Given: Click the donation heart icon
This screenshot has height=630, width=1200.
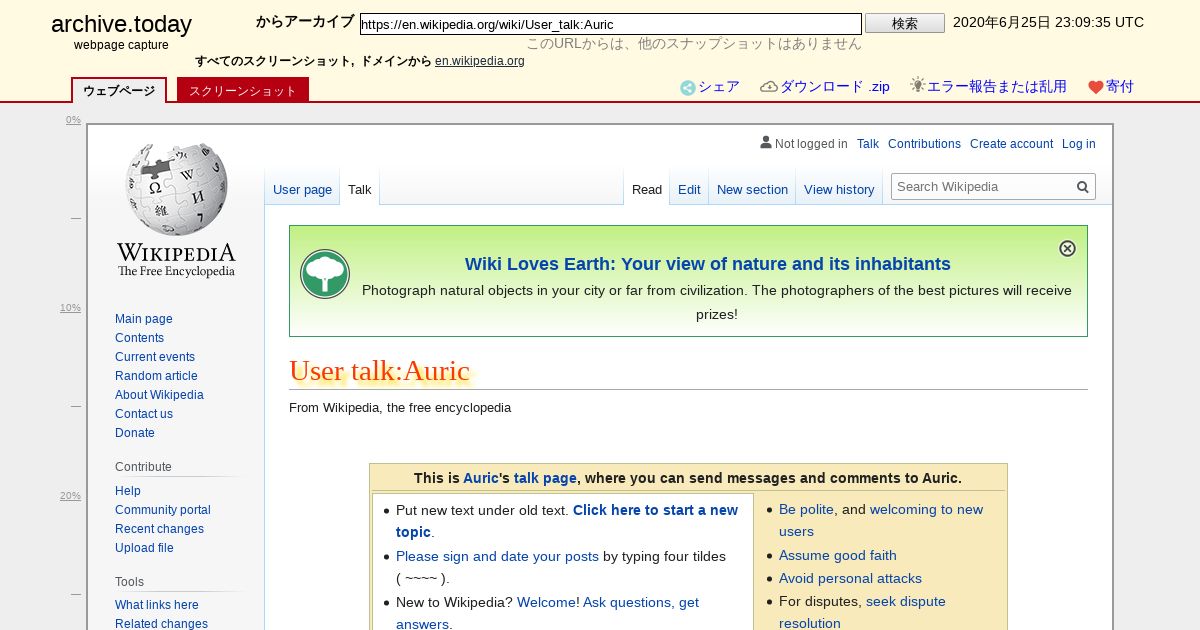Looking at the screenshot, I should tap(1096, 87).
